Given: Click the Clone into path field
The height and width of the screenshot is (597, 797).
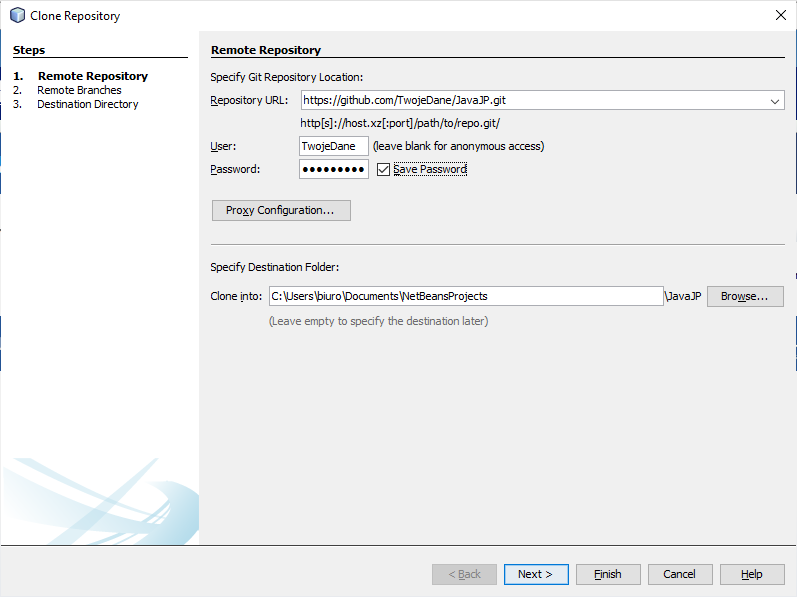Looking at the screenshot, I should pos(465,296).
